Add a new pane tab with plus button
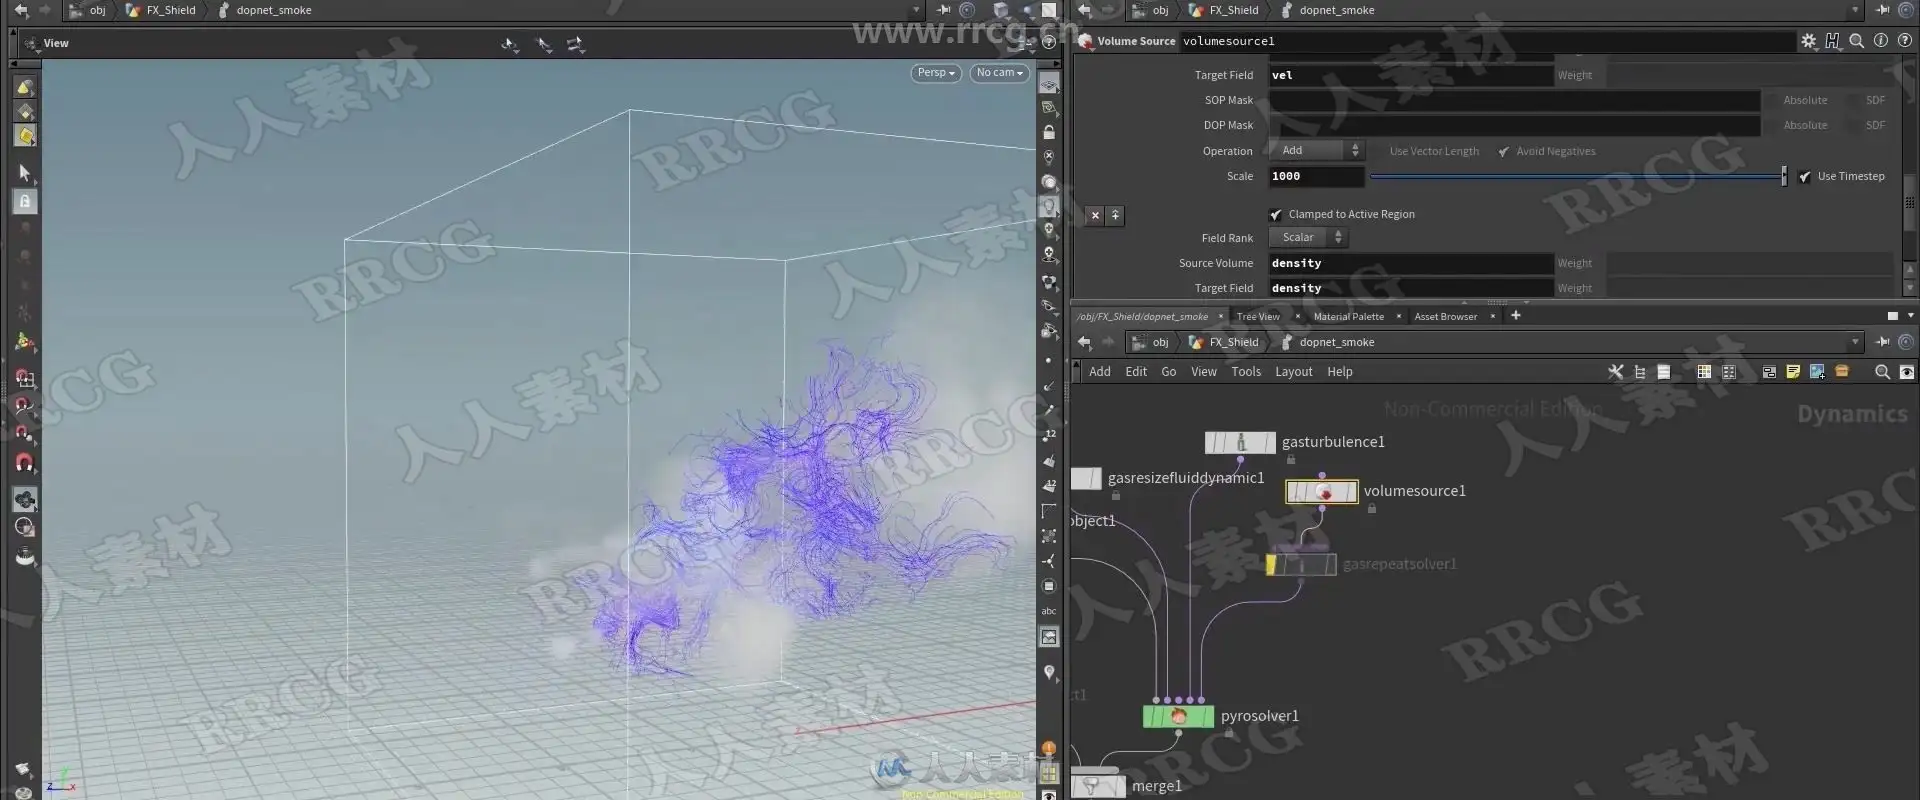 coord(1516,316)
